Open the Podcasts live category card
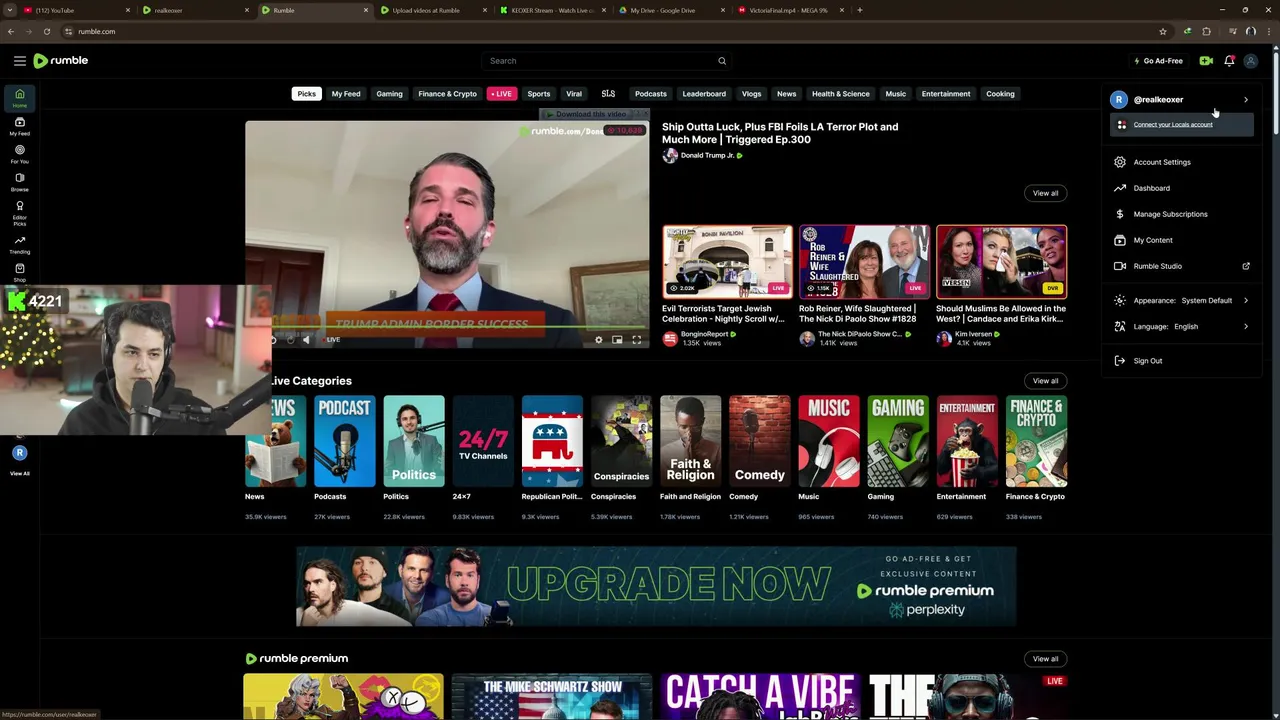Screen dimensions: 1280x720 (344, 441)
